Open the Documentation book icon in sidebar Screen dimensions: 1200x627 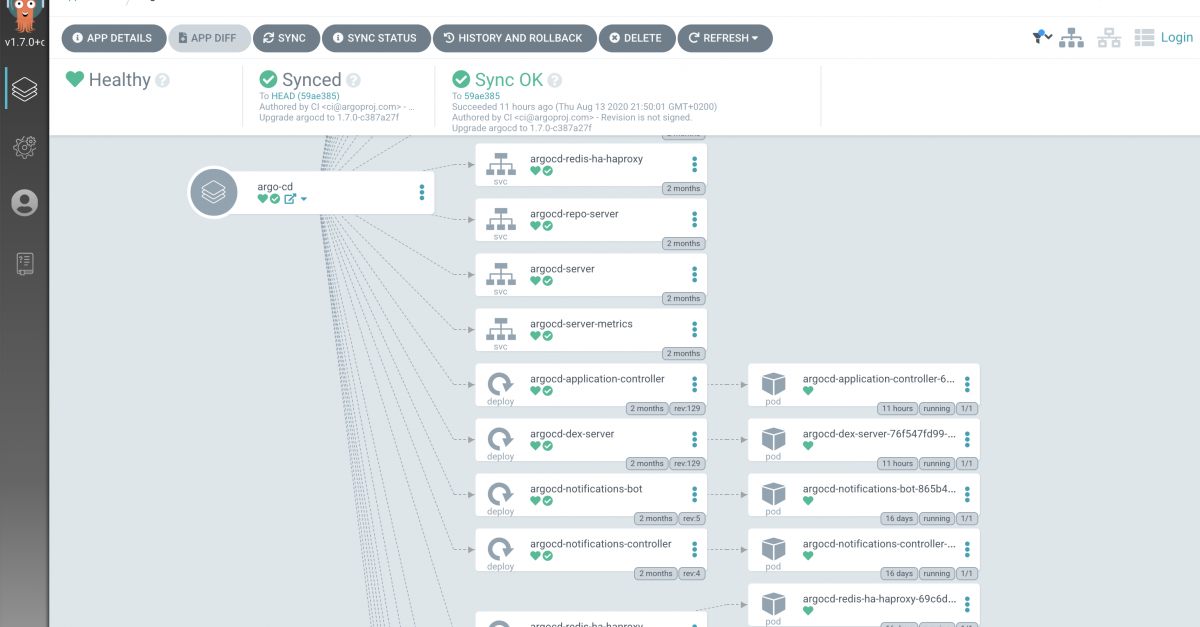coord(25,263)
